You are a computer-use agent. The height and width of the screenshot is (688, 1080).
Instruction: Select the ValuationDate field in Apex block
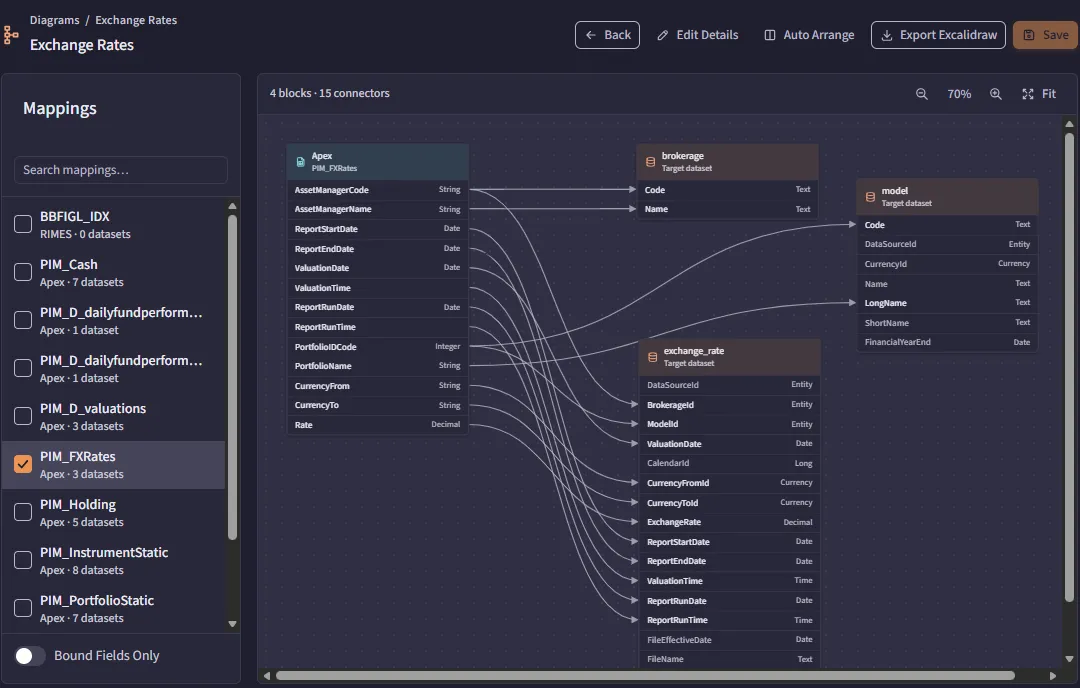[x=377, y=268]
